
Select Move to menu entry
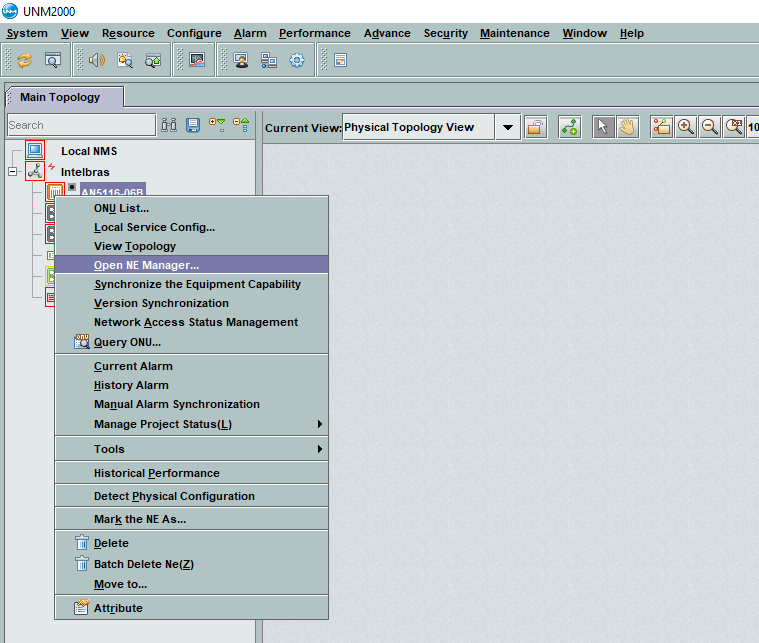pos(192,584)
